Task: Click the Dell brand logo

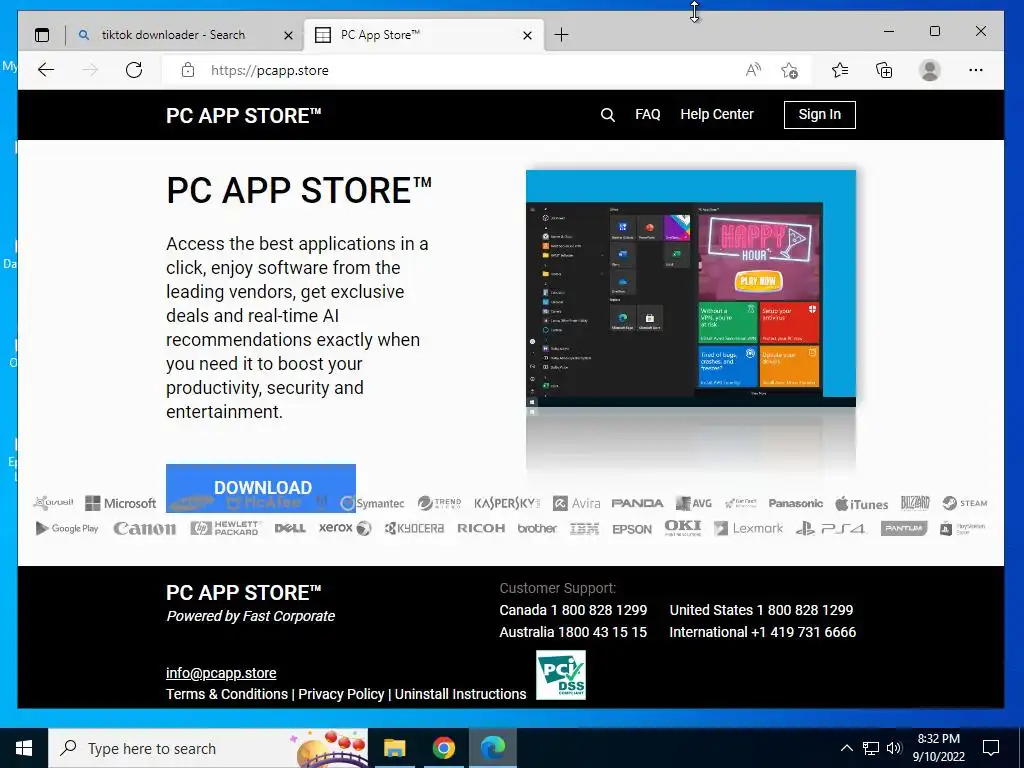Action: pyautogui.click(x=290, y=528)
